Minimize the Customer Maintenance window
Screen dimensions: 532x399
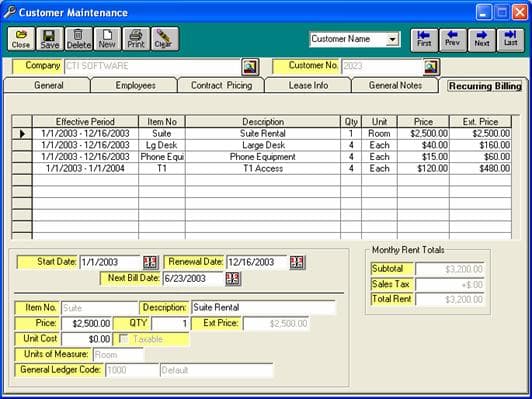pos(484,13)
